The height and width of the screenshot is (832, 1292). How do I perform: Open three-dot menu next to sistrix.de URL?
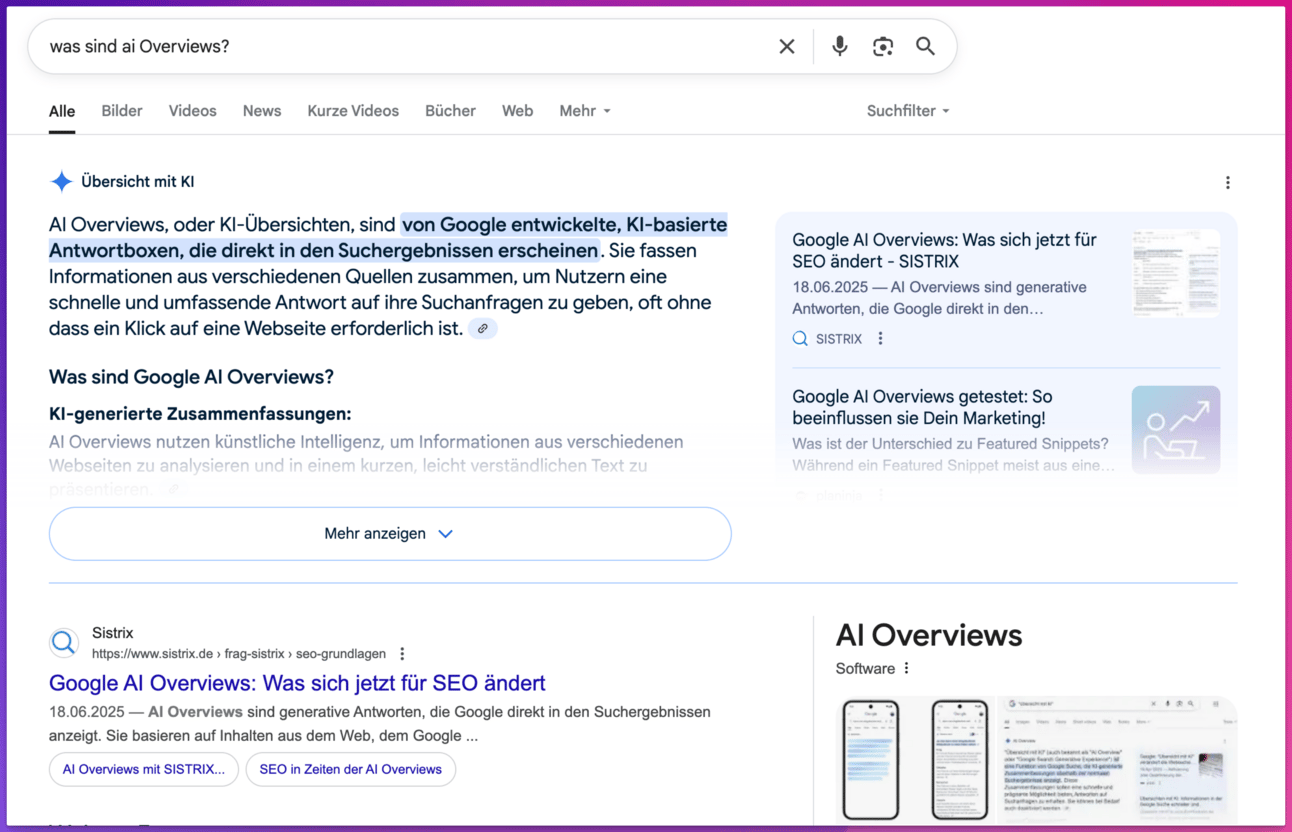[x=402, y=654]
